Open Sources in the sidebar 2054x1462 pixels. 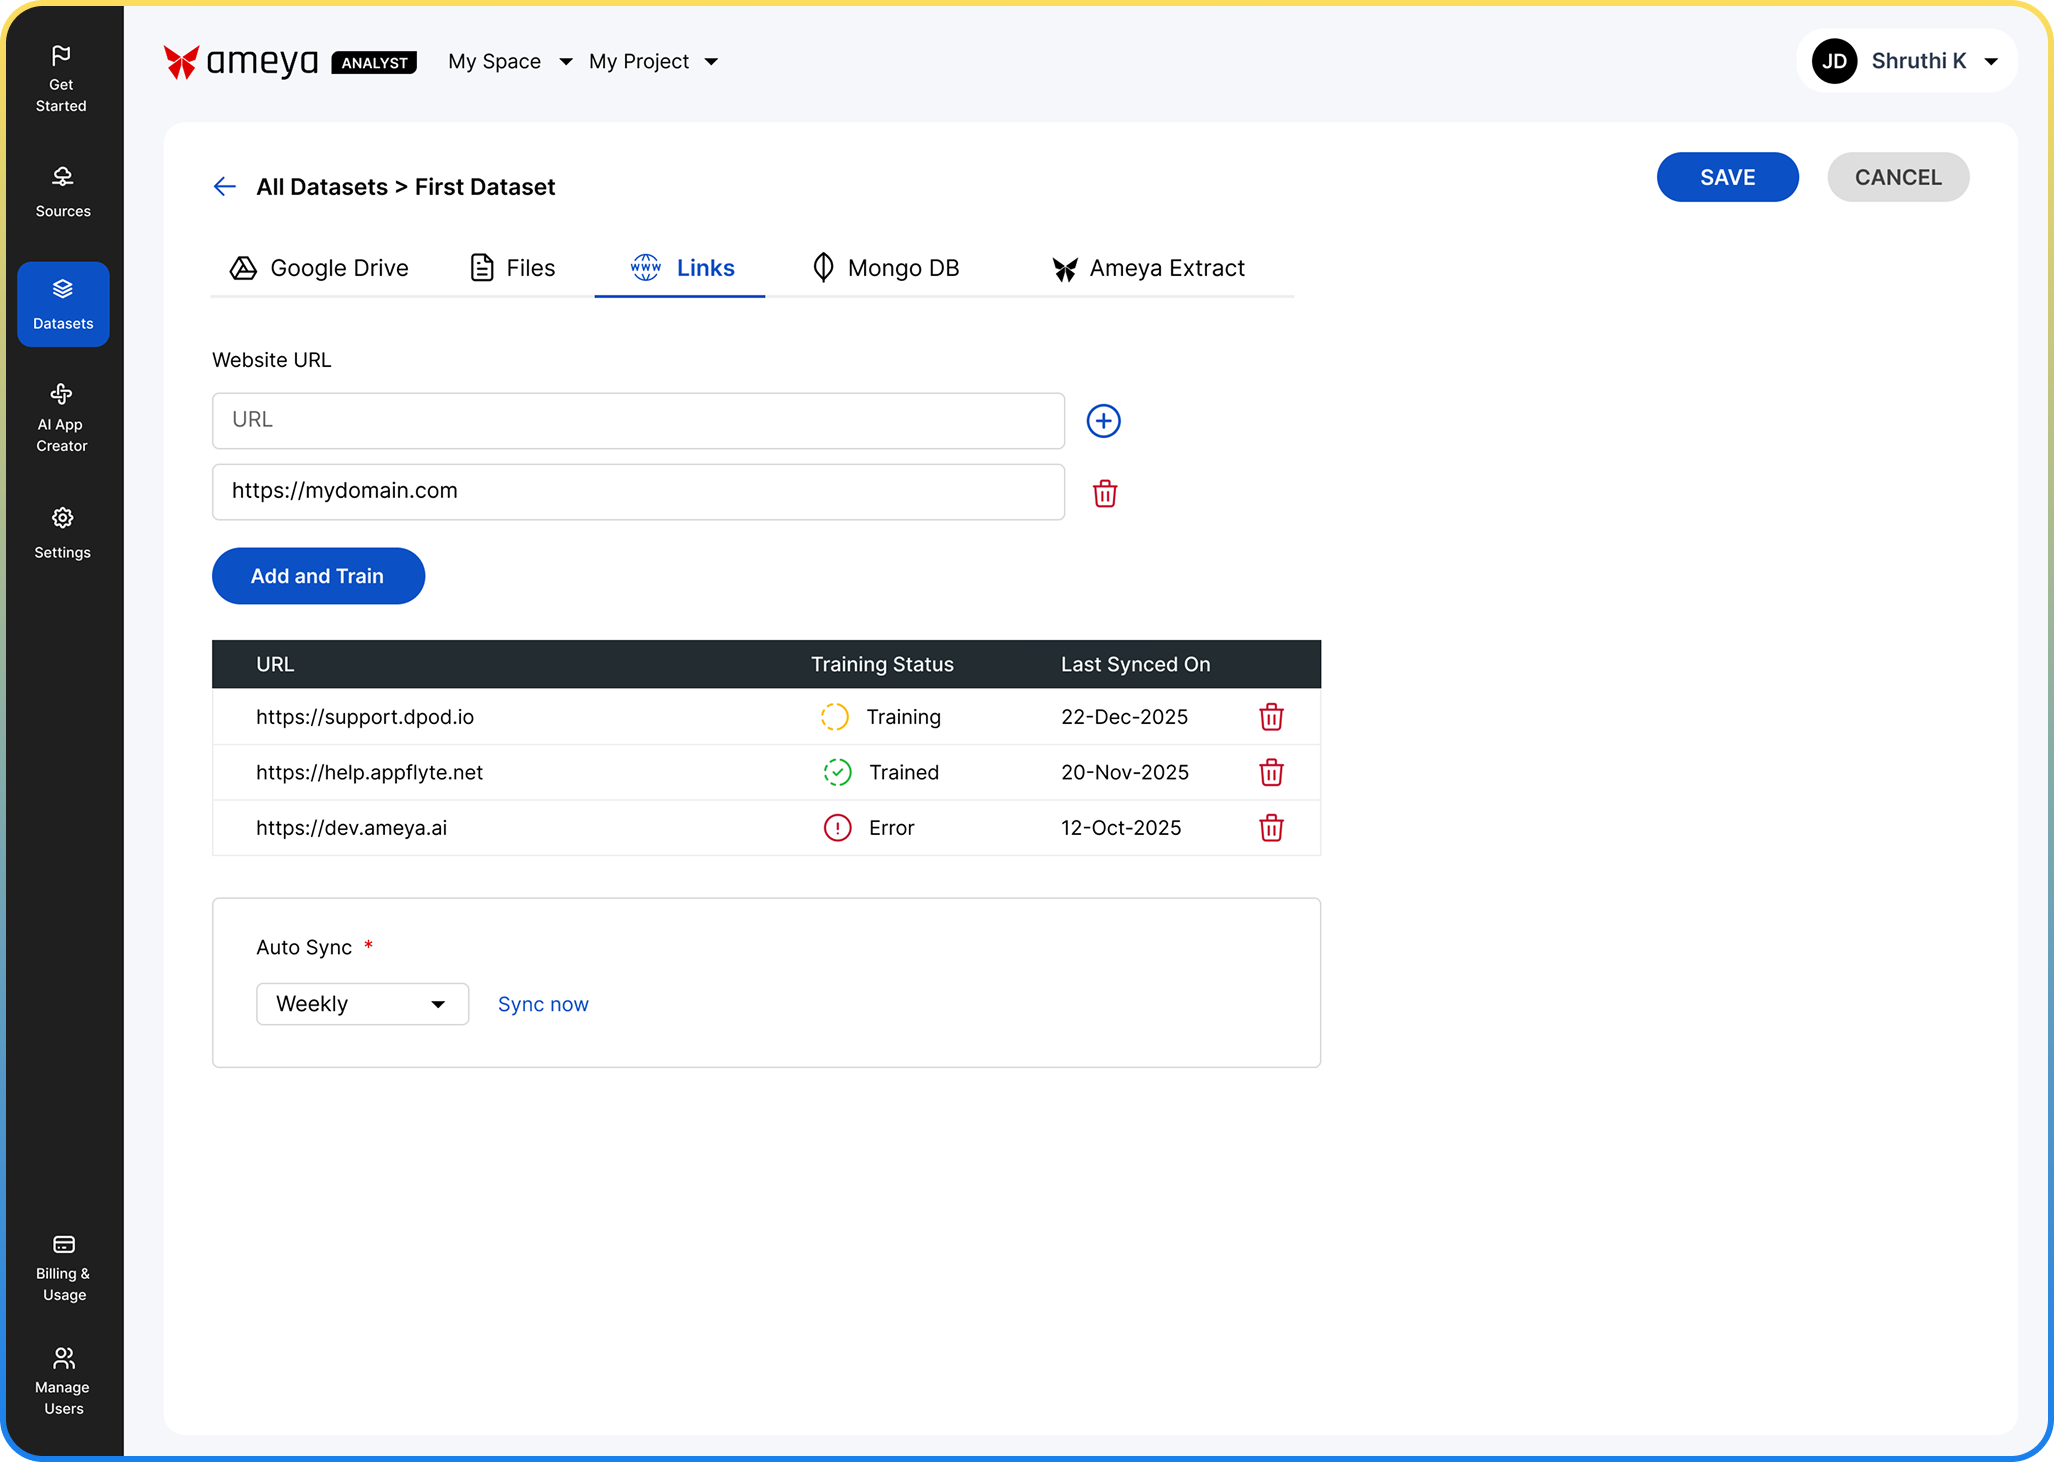pos(62,191)
